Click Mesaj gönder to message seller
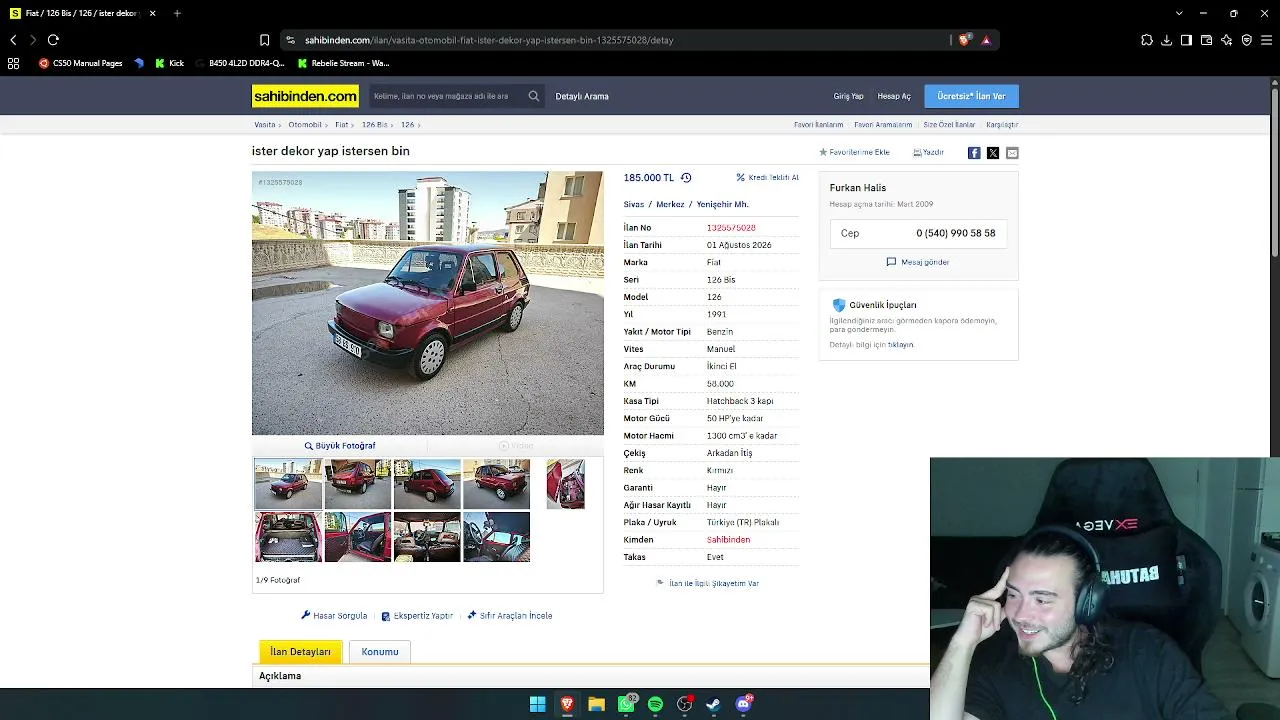Screen dimensions: 1280x720 click(x=918, y=262)
